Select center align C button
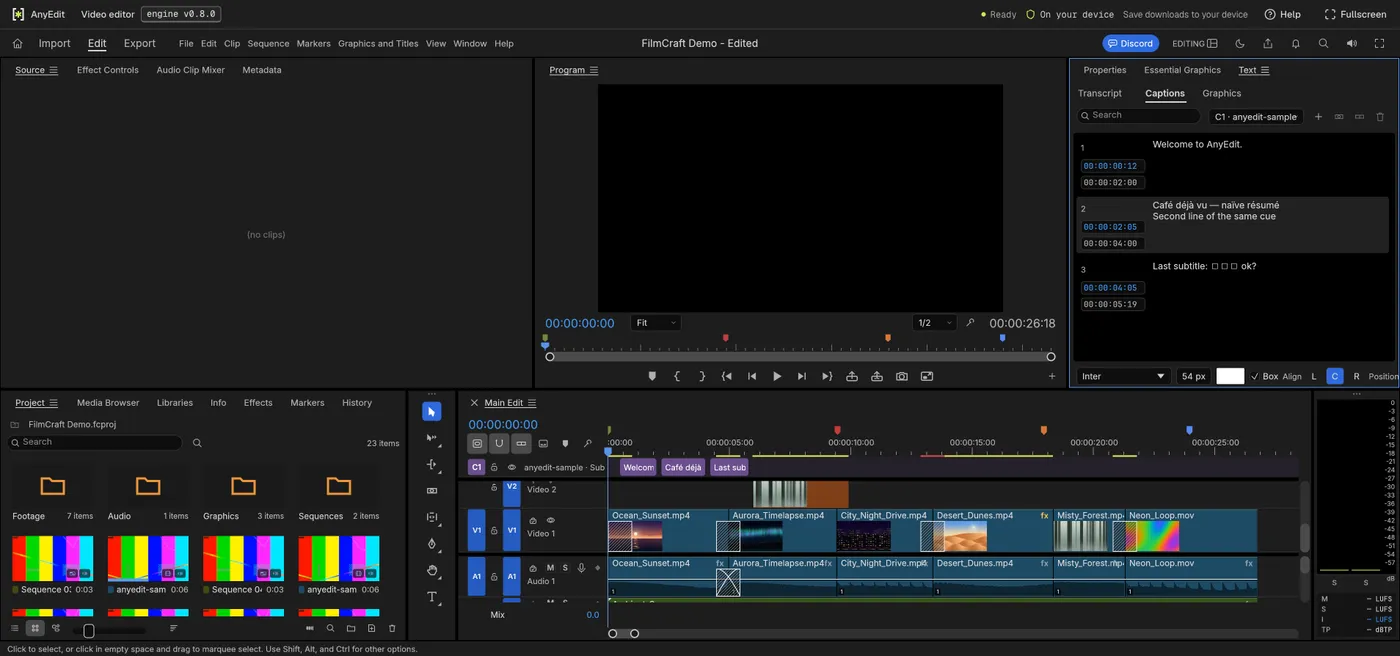Screen dimensions: 1400x656 click(x=1334, y=376)
